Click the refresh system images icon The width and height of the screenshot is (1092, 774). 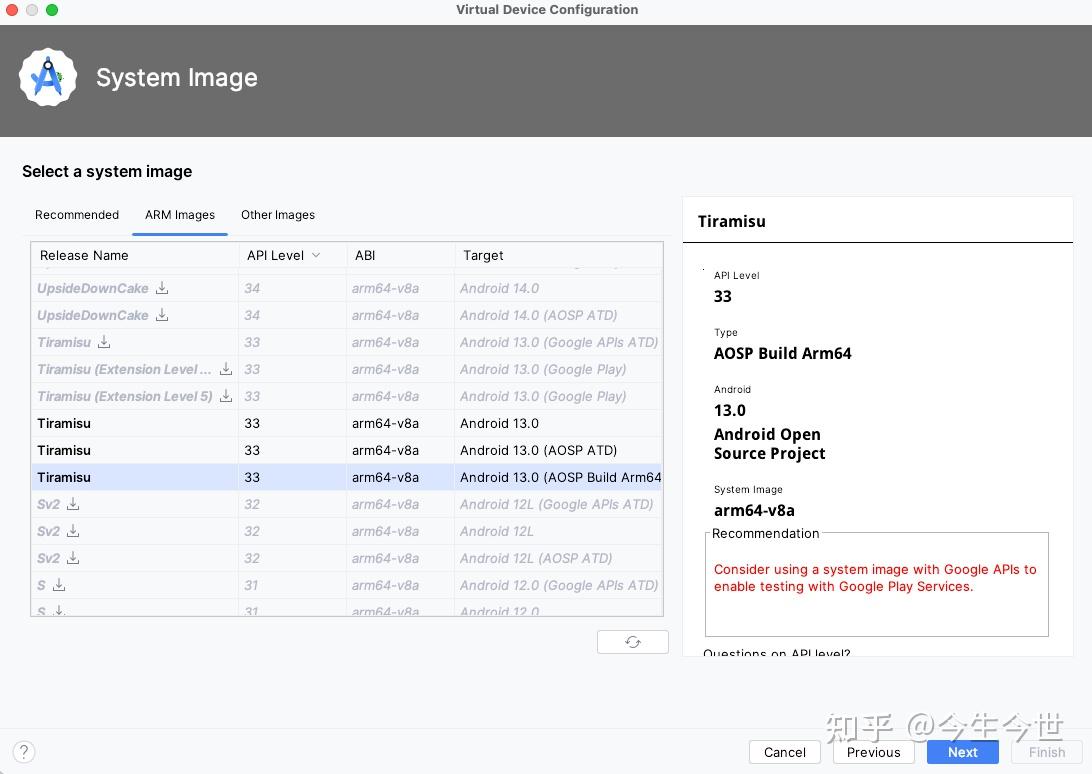pyautogui.click(x=632, y=642)
